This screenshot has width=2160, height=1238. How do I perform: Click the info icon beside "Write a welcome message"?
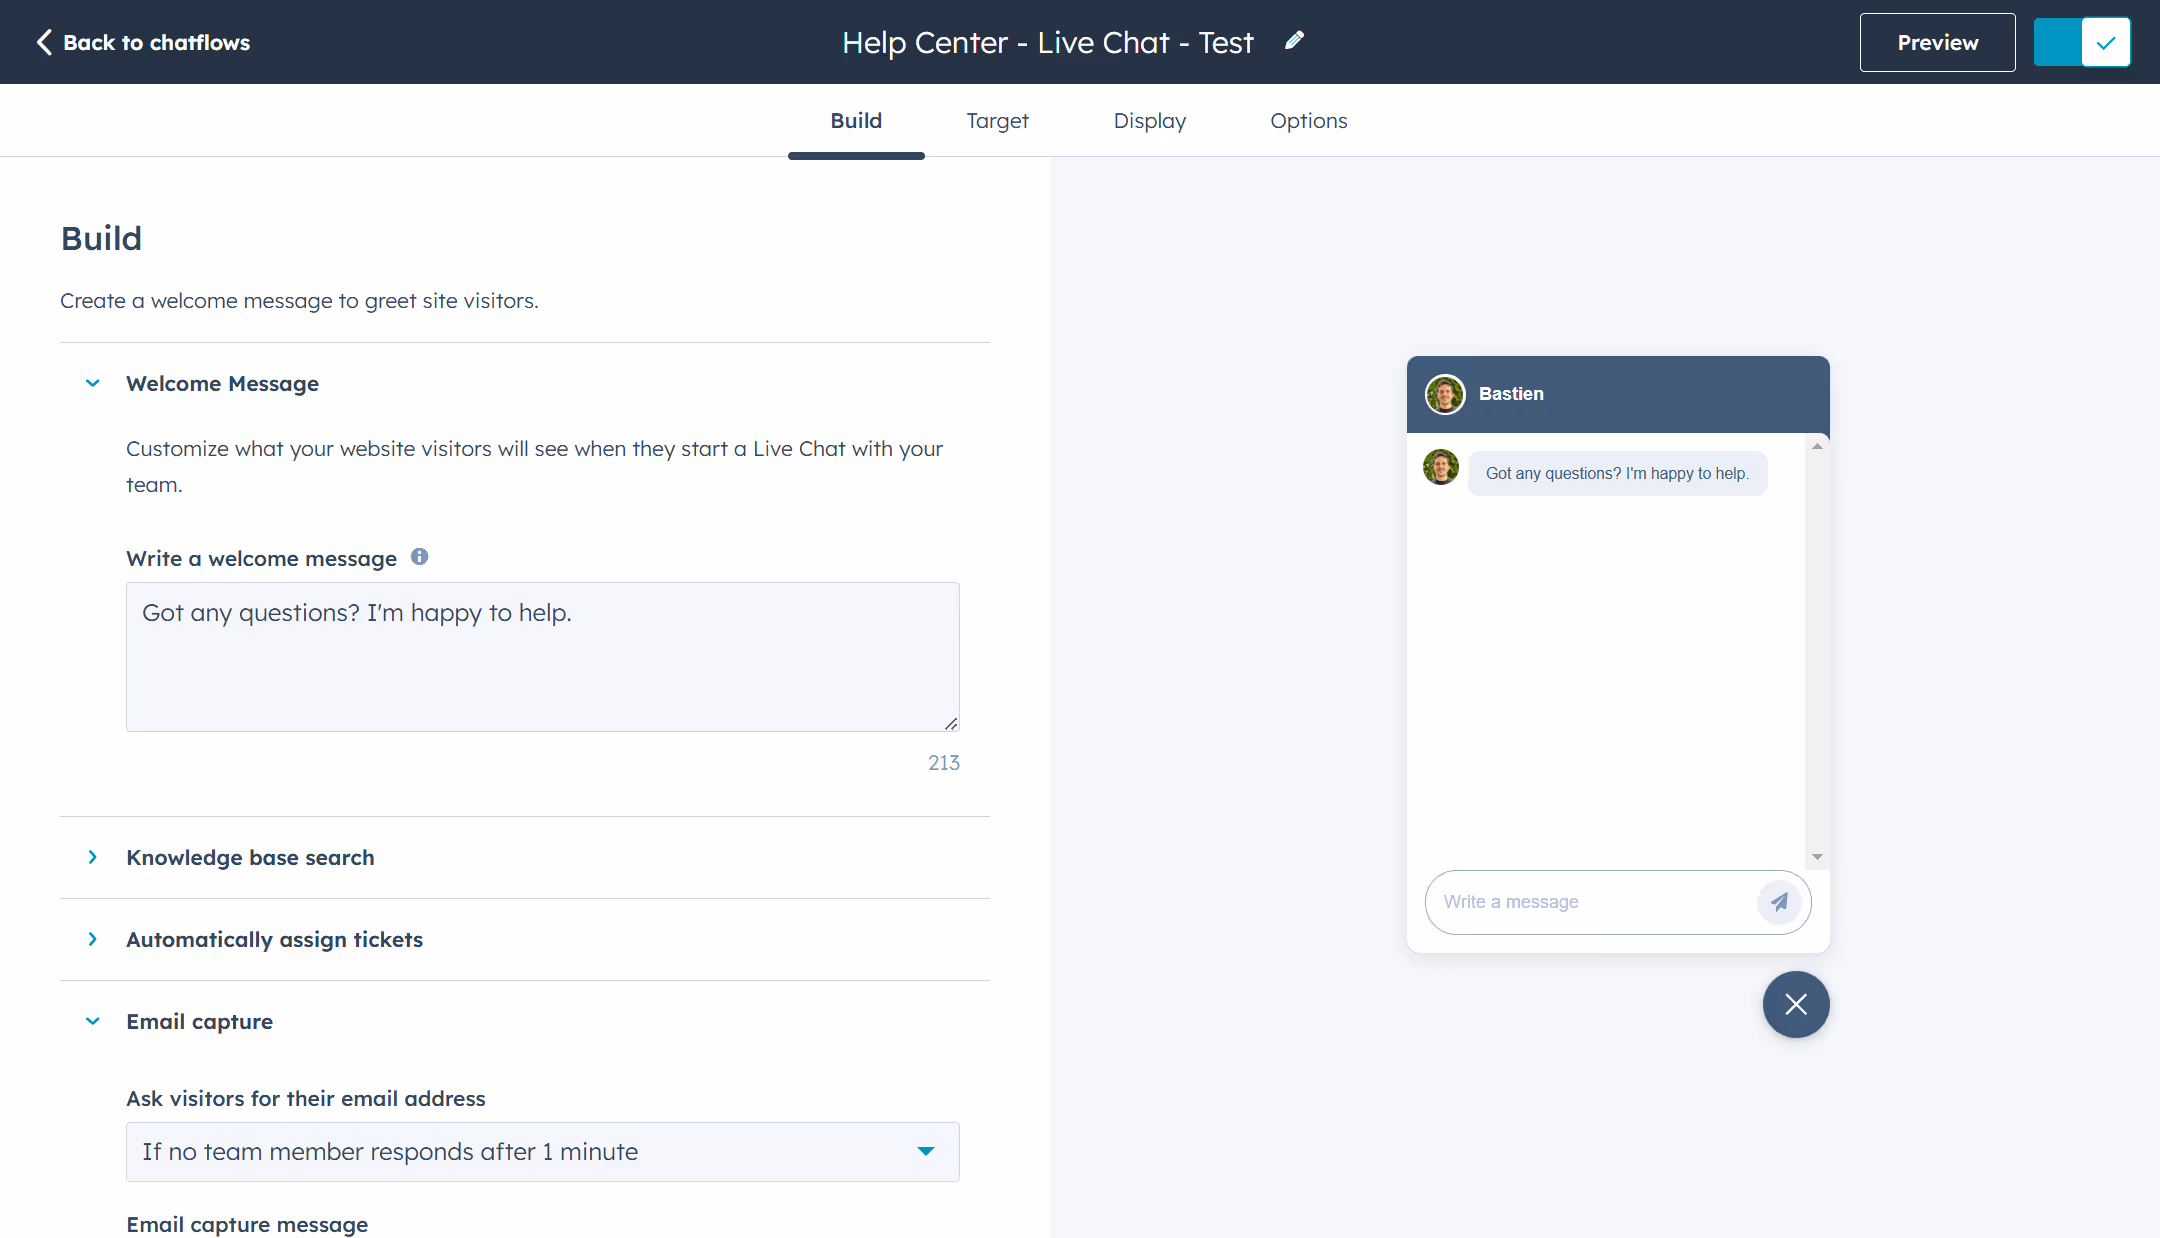click(420, 556)
